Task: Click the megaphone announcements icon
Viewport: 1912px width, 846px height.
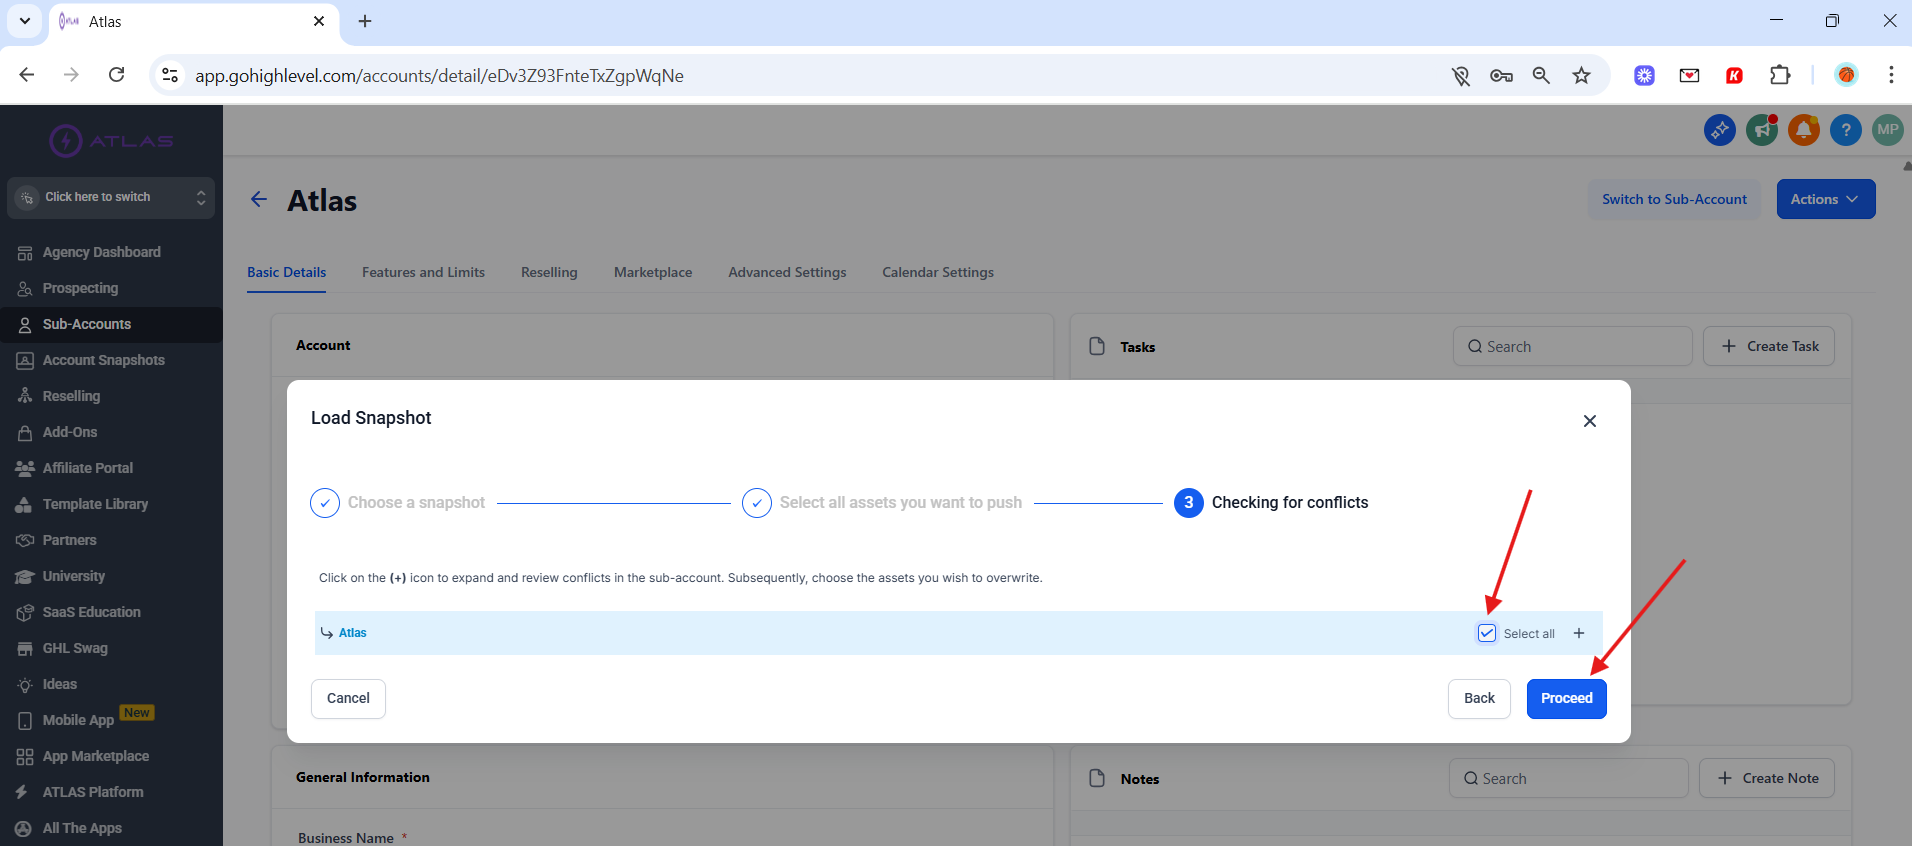Action: pos(1762,130)
